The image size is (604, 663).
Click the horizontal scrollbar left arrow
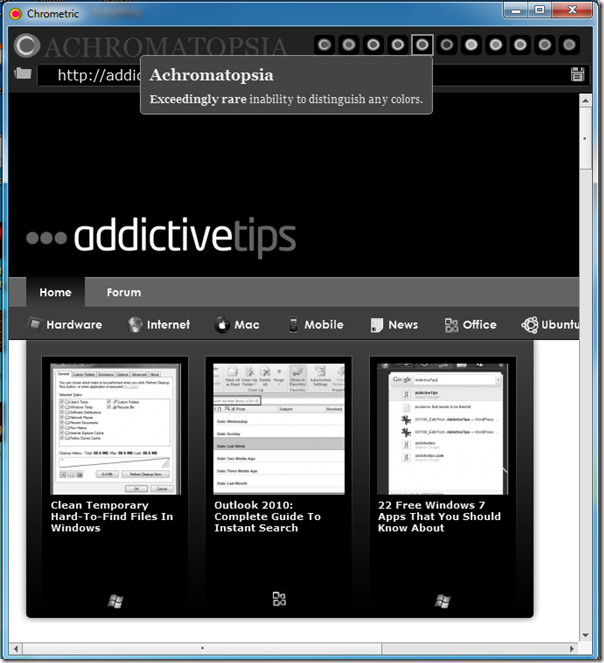tap(16, 649)
